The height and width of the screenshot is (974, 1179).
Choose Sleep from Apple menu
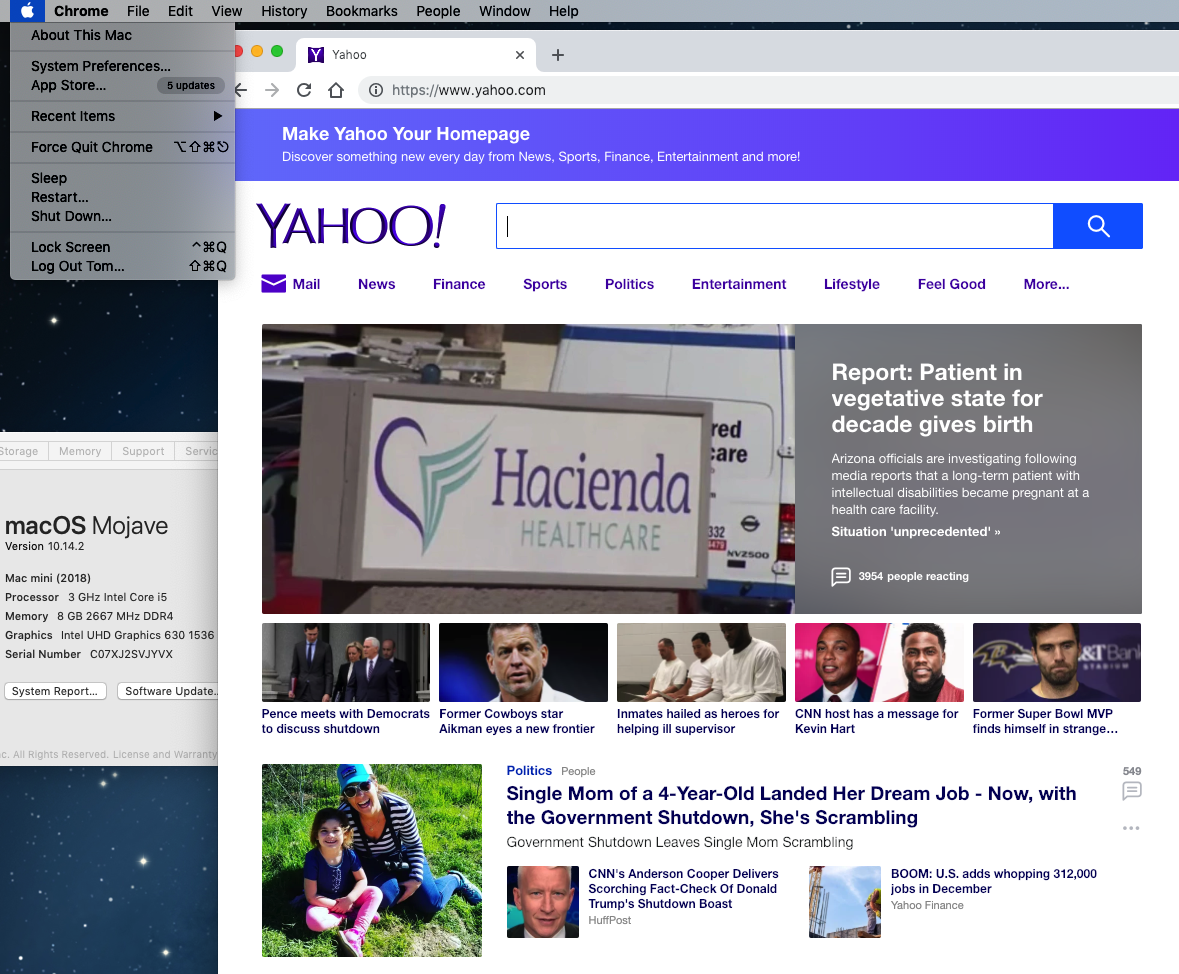tap(123, 178)
